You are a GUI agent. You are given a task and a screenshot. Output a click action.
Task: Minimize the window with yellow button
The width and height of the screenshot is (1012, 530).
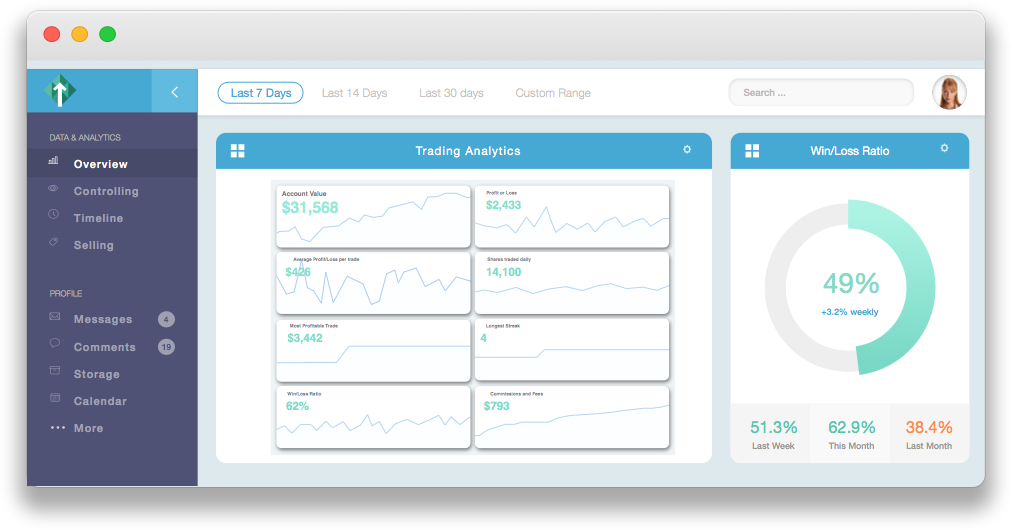click(x=79, y=34)
